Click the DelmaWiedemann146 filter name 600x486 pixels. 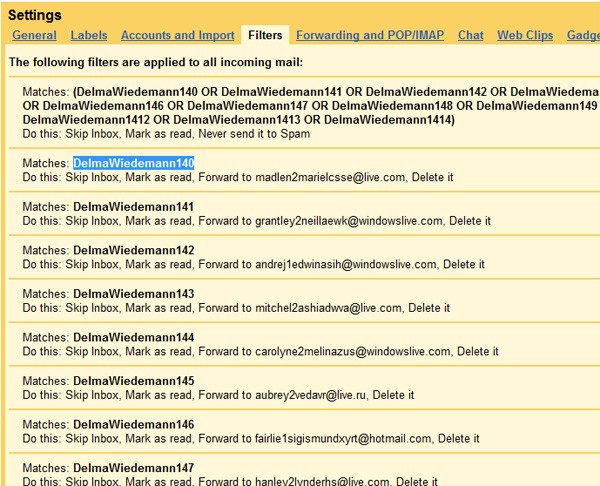pyautogui.click(x=133, y=425)
